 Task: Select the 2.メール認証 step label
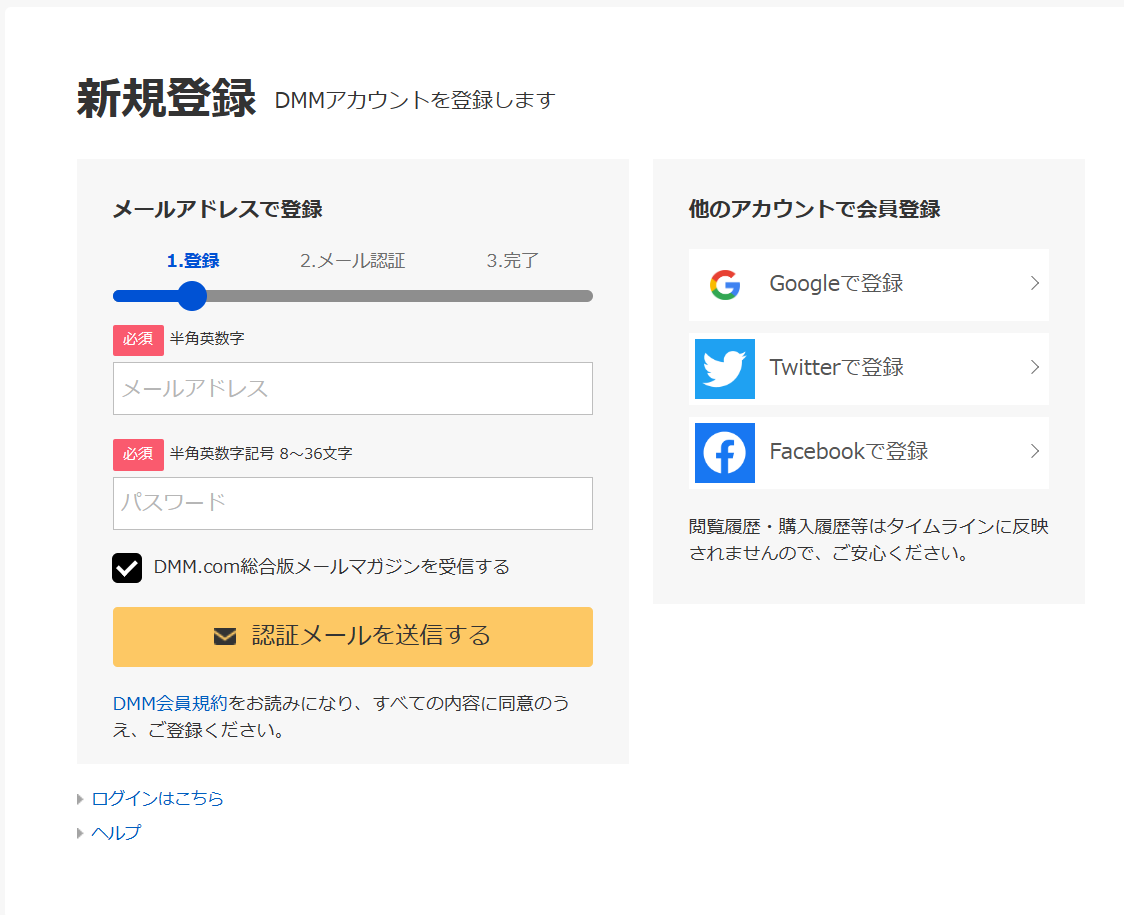[352, 261]
